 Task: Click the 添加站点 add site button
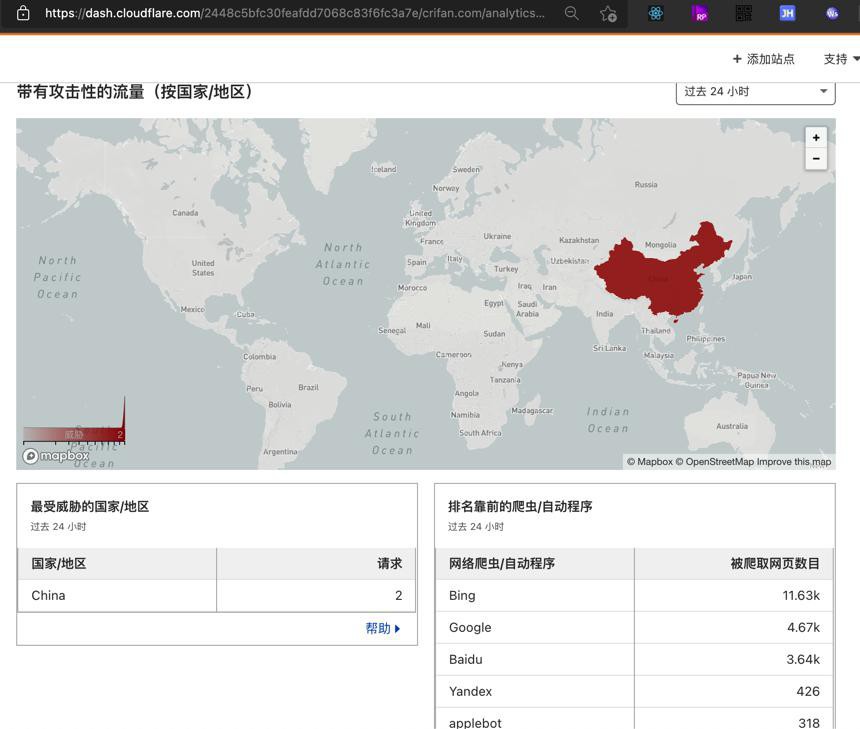763,59
